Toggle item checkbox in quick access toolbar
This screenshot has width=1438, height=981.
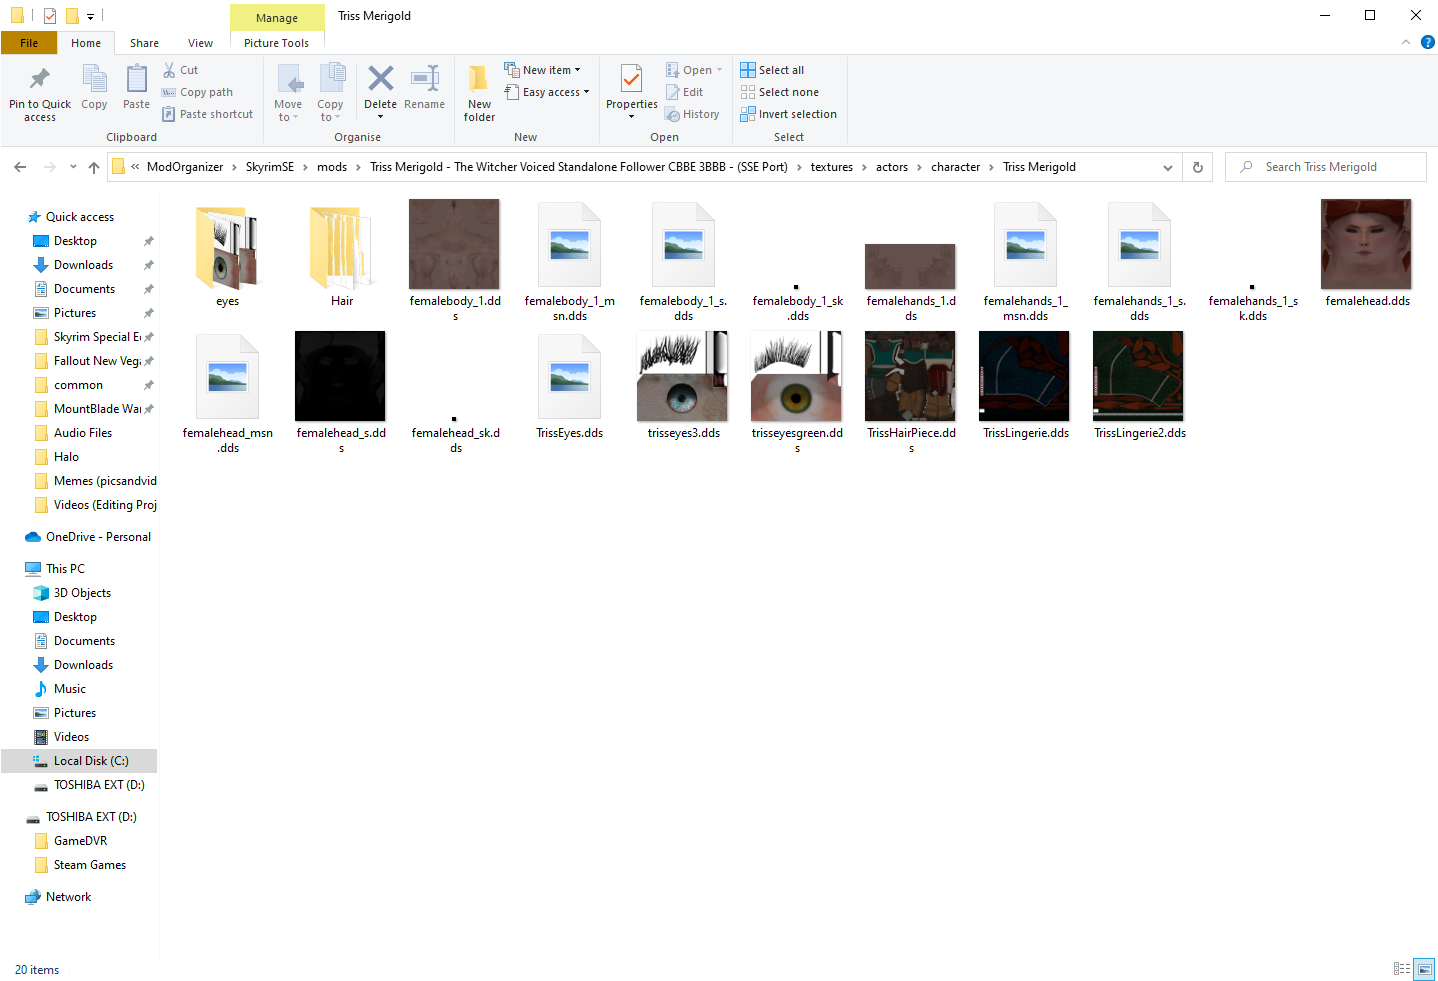pos(49,16)
